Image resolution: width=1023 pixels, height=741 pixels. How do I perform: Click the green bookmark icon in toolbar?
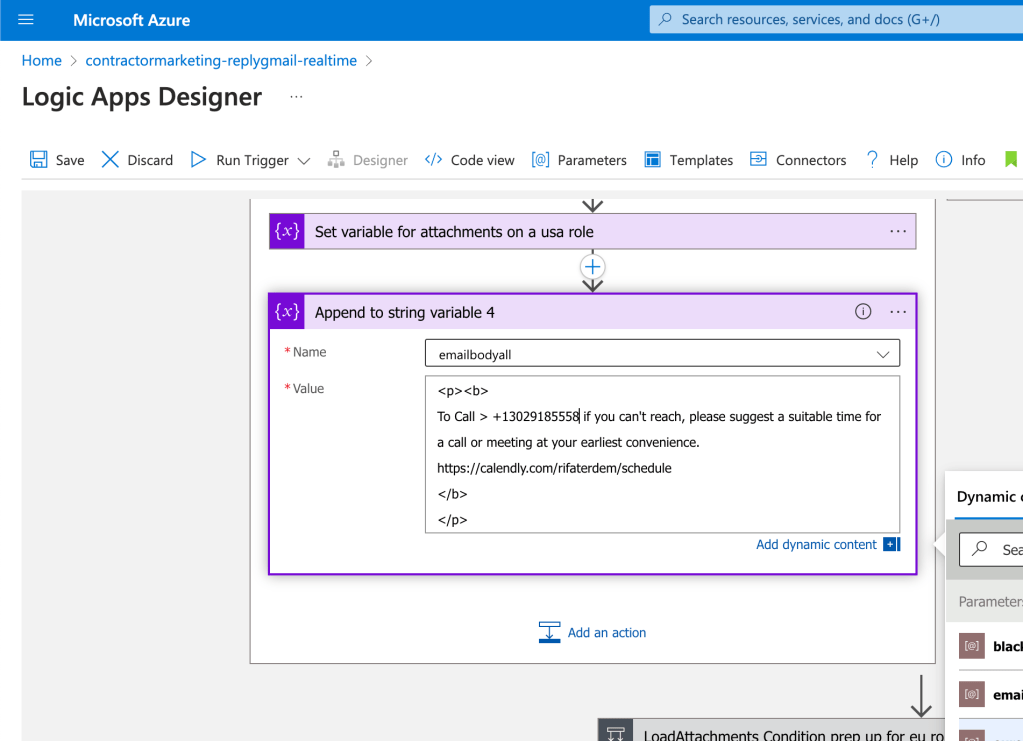1011,160
